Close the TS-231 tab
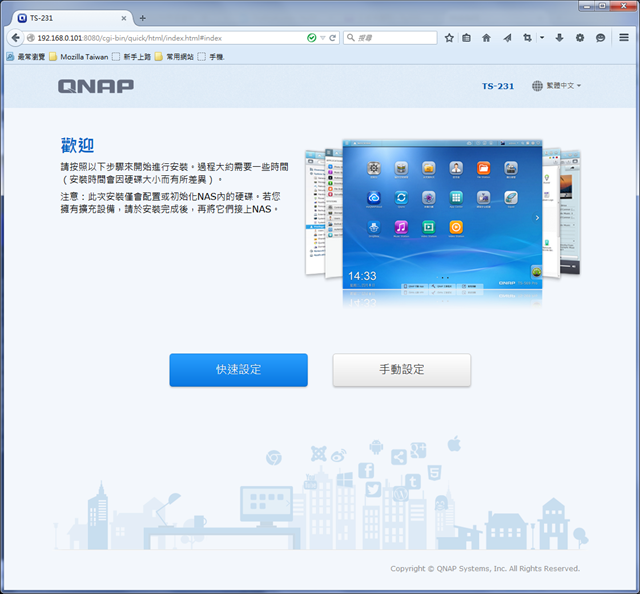Viewport: 640px width, 594px height. tap(124, 18)
